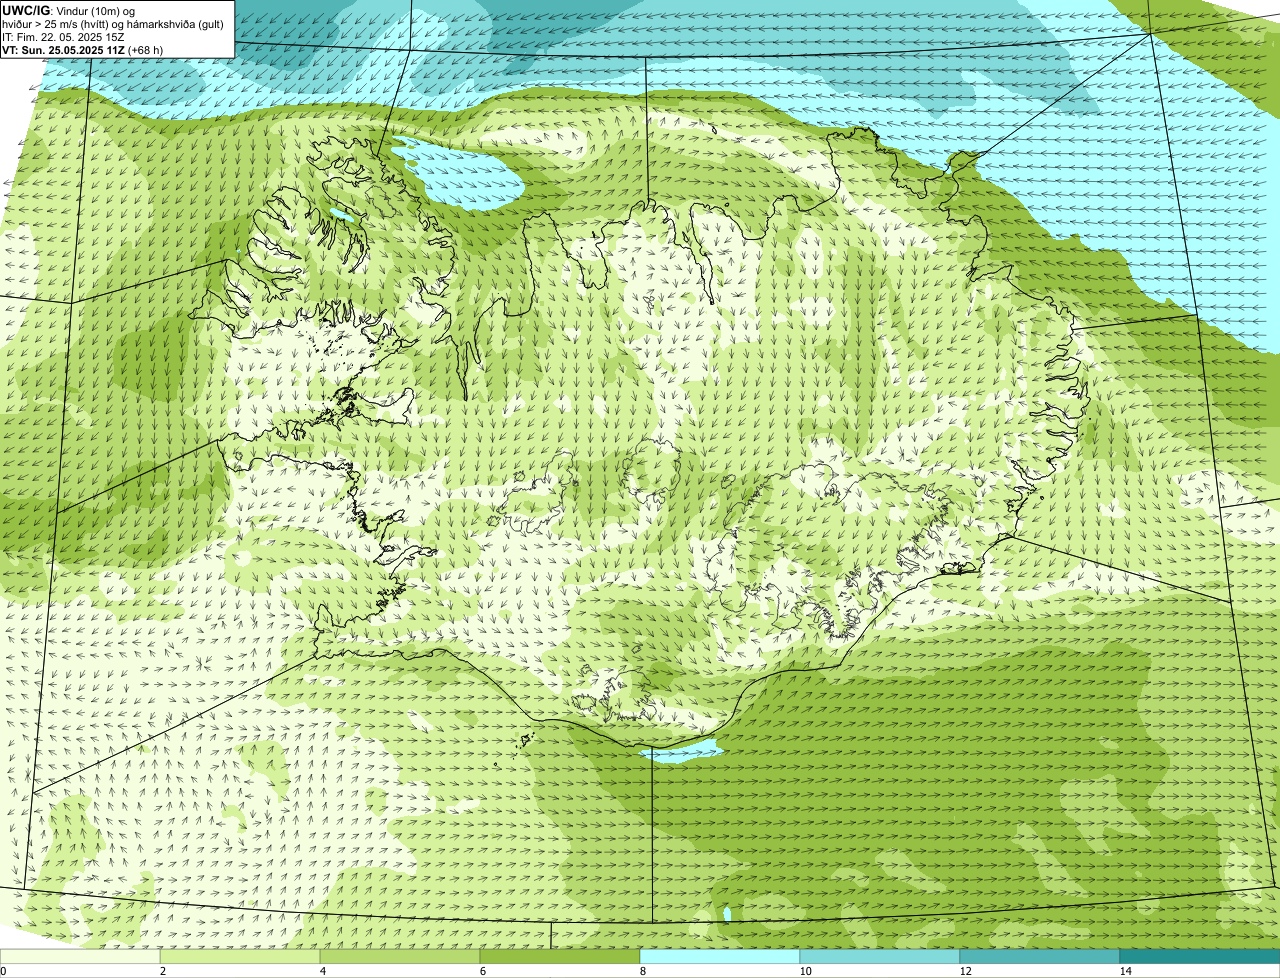Select the VT: Sun. 25.05.2025 11Z valid time
This screenshot has height=978, width=1280.
pyautogui.click(x=64, y=50)
